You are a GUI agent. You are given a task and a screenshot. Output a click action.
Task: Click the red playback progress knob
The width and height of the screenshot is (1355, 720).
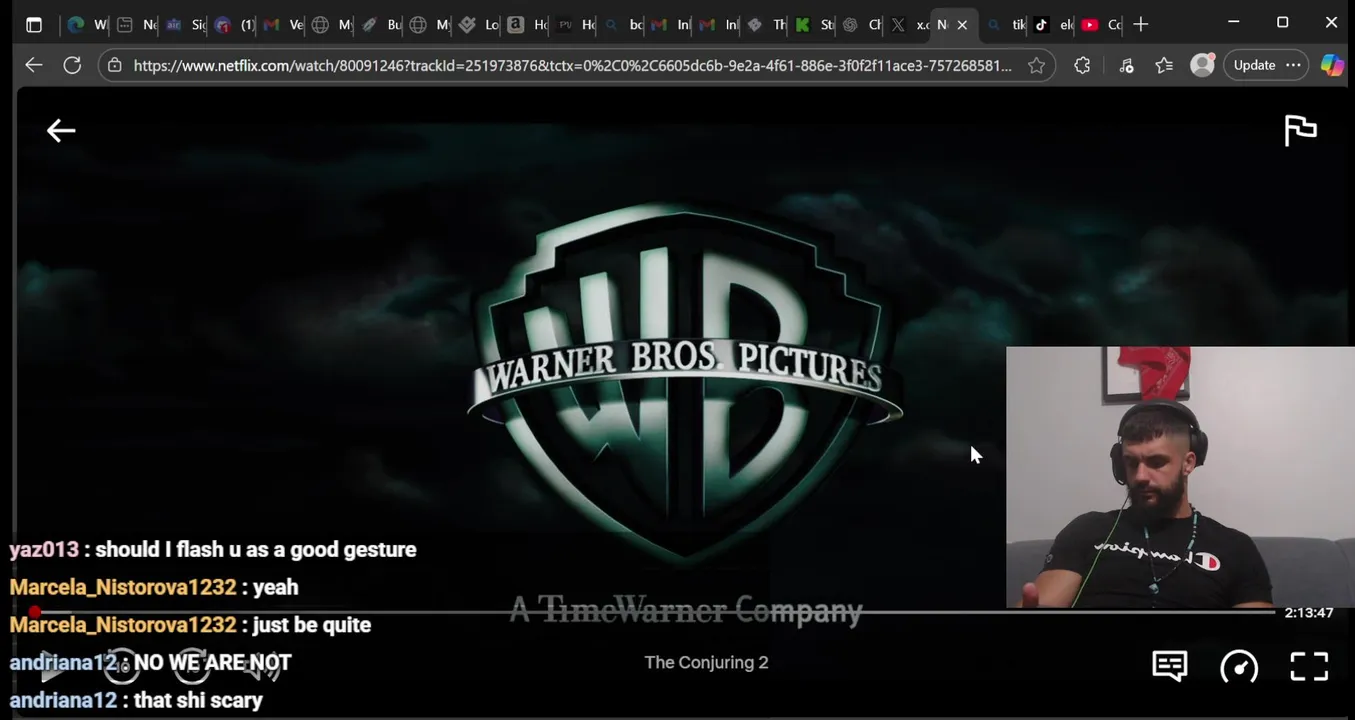pos(34,611)
